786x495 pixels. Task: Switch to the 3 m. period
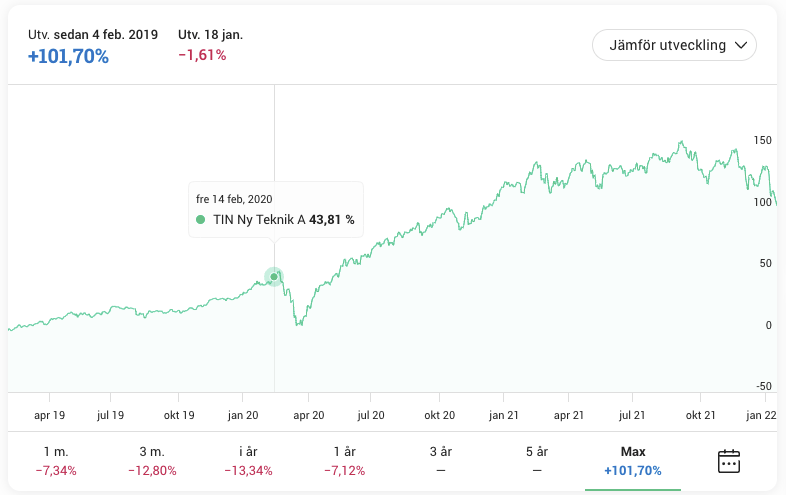(x=152, y=461)
